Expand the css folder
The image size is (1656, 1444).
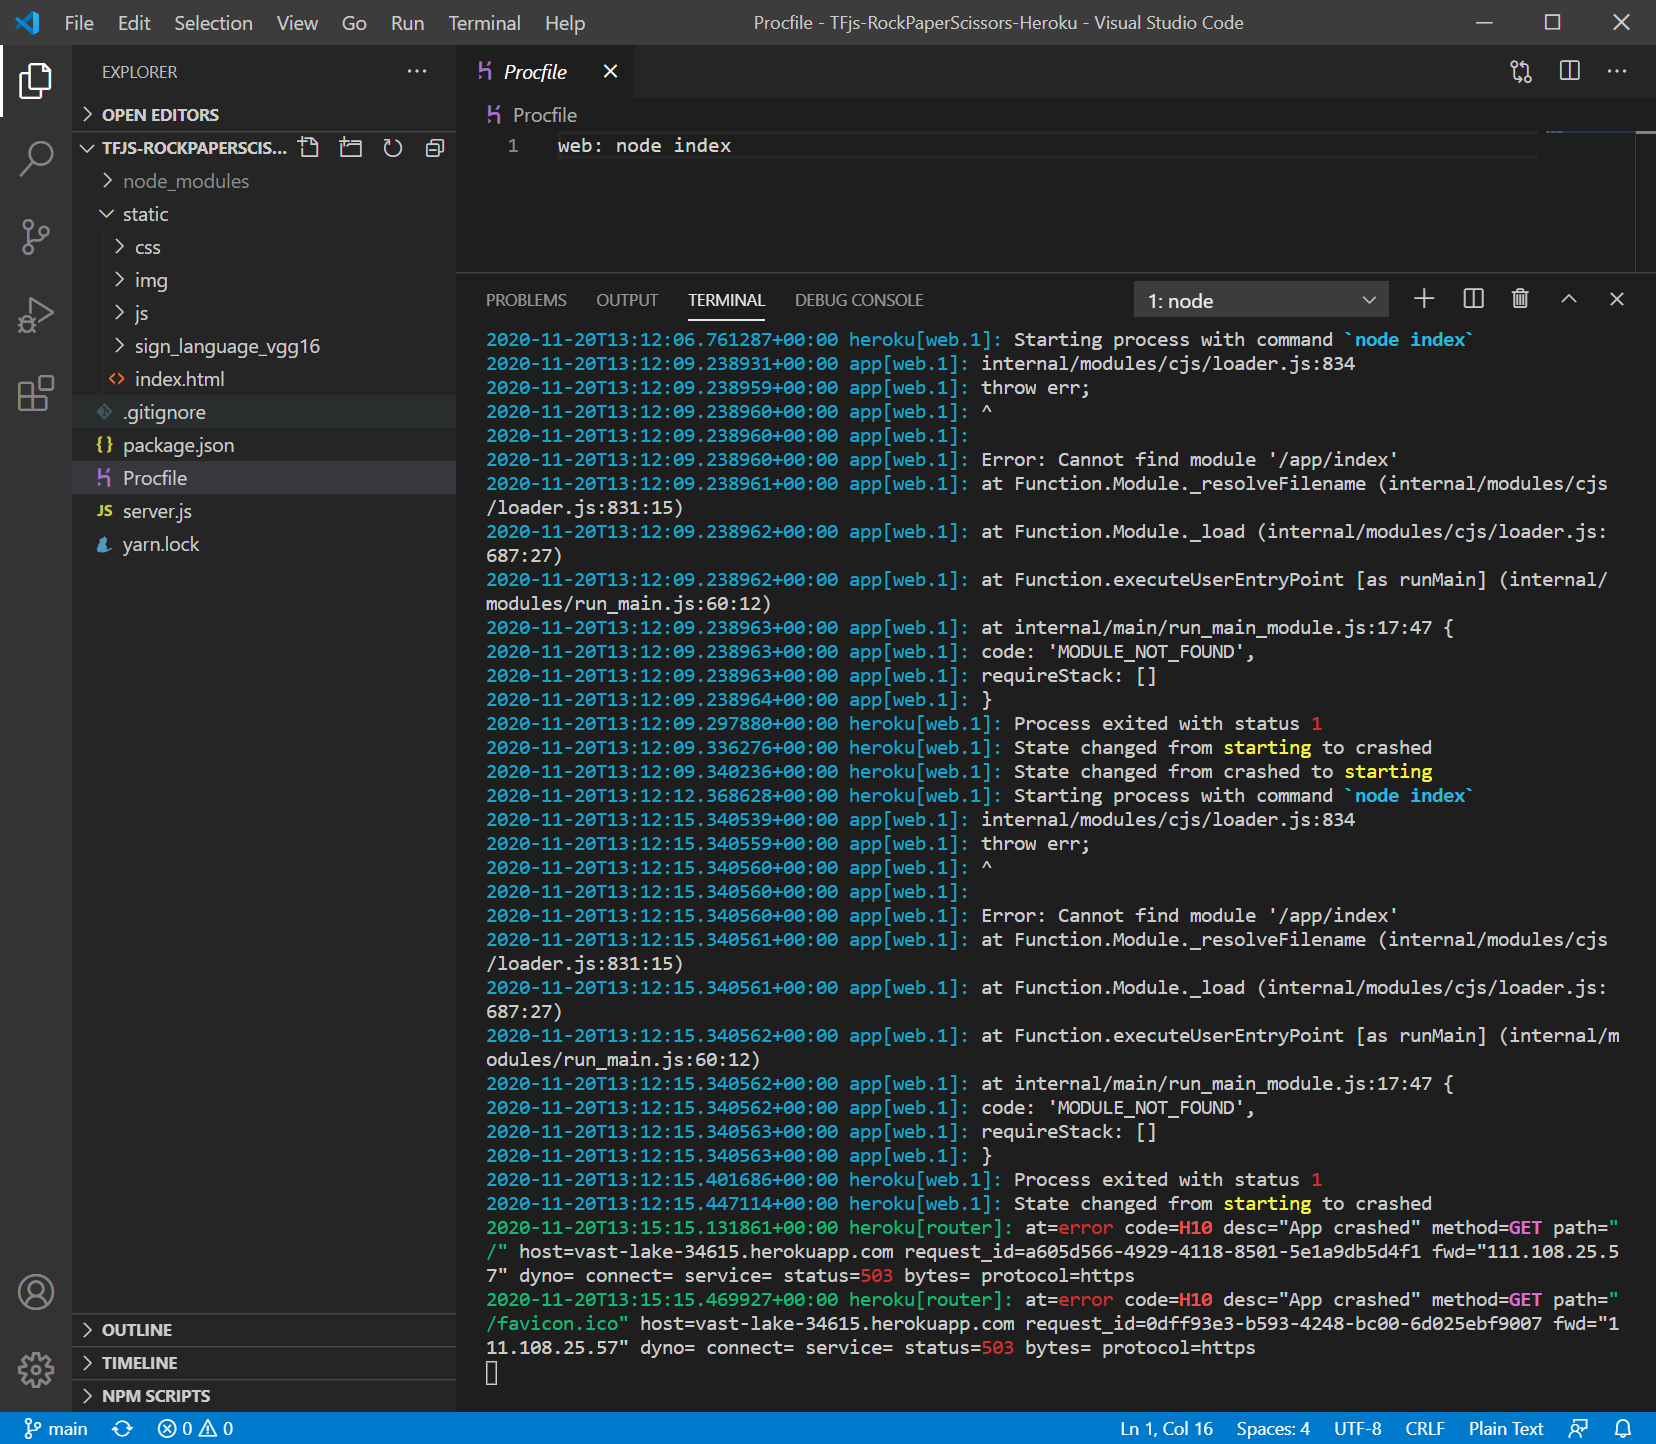264,247
